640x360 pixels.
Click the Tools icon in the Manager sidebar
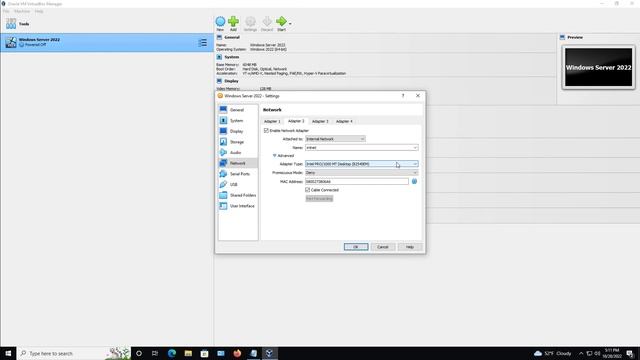[x=11, y=24]
